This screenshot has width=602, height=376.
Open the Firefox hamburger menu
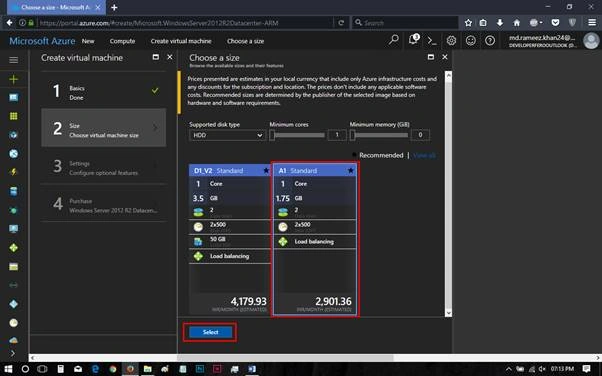[592, 23]
